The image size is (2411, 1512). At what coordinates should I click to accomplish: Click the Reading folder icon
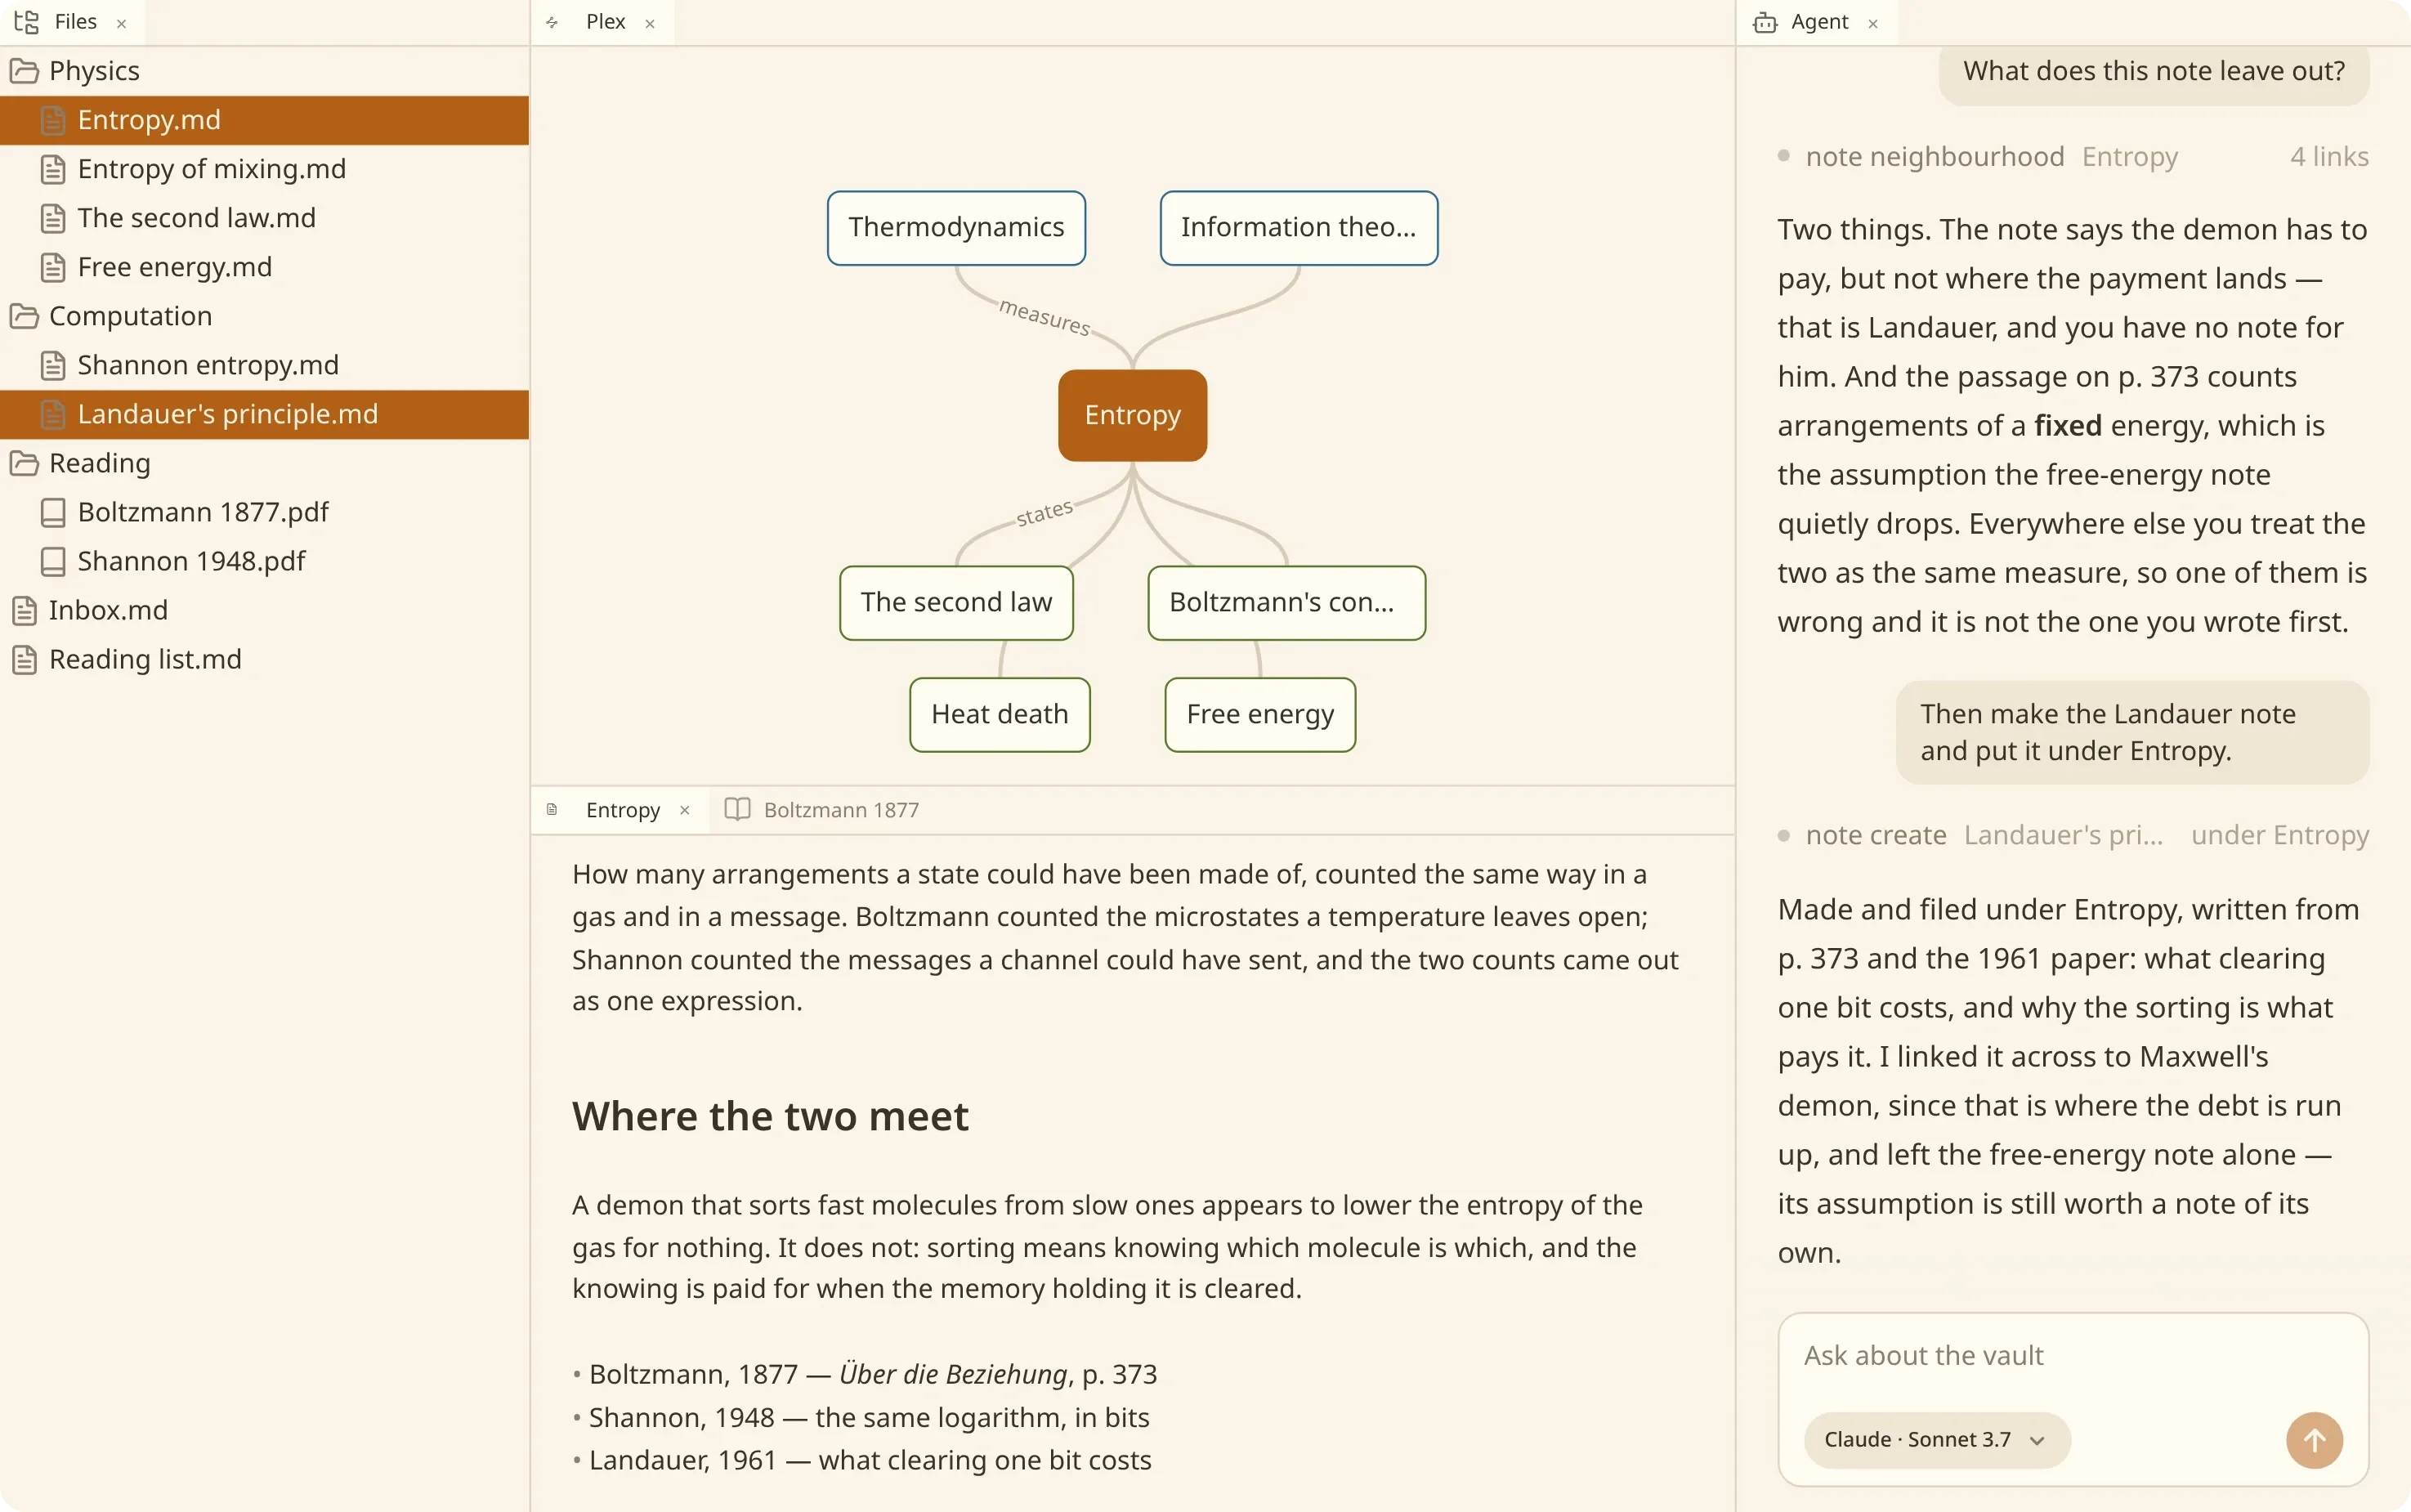tap(24, 463)
